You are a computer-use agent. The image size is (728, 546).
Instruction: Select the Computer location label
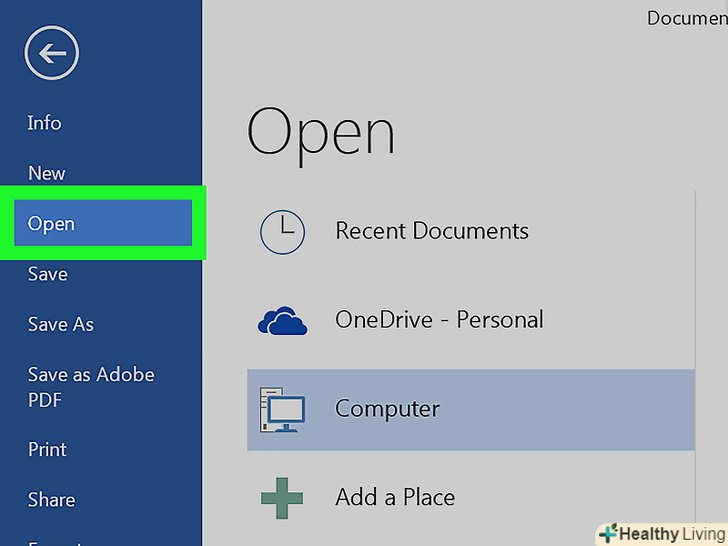coord(387,409)
